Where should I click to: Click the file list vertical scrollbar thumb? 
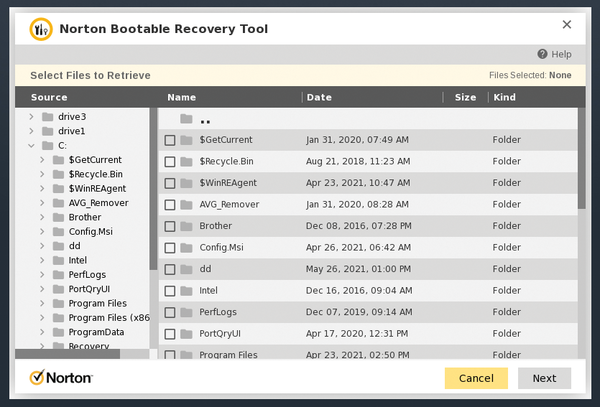(582, 158)
